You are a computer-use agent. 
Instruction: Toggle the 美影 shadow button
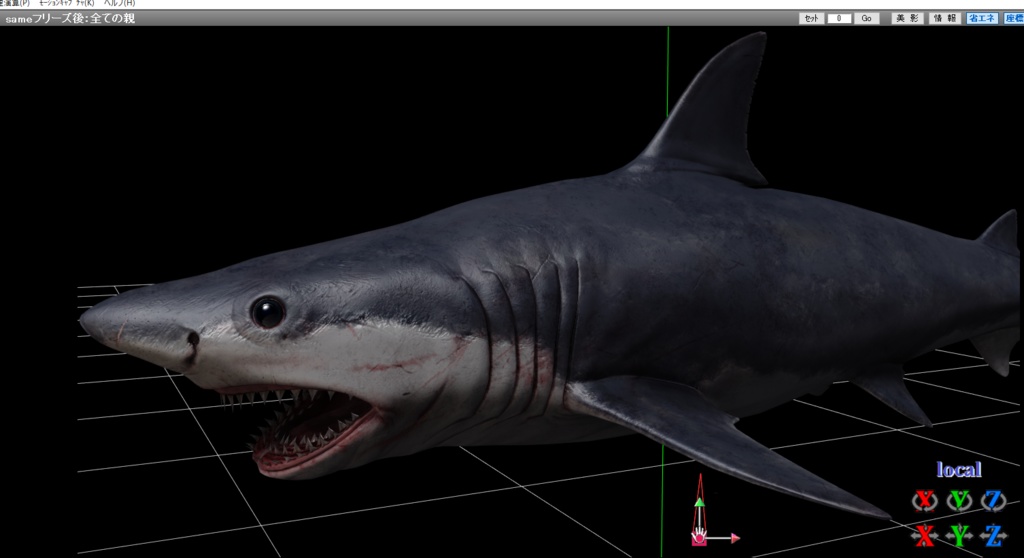907,18
